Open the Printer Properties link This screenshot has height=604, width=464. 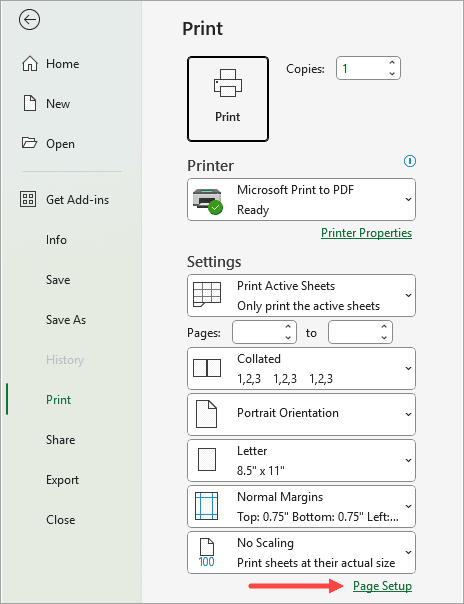[366, 233]
